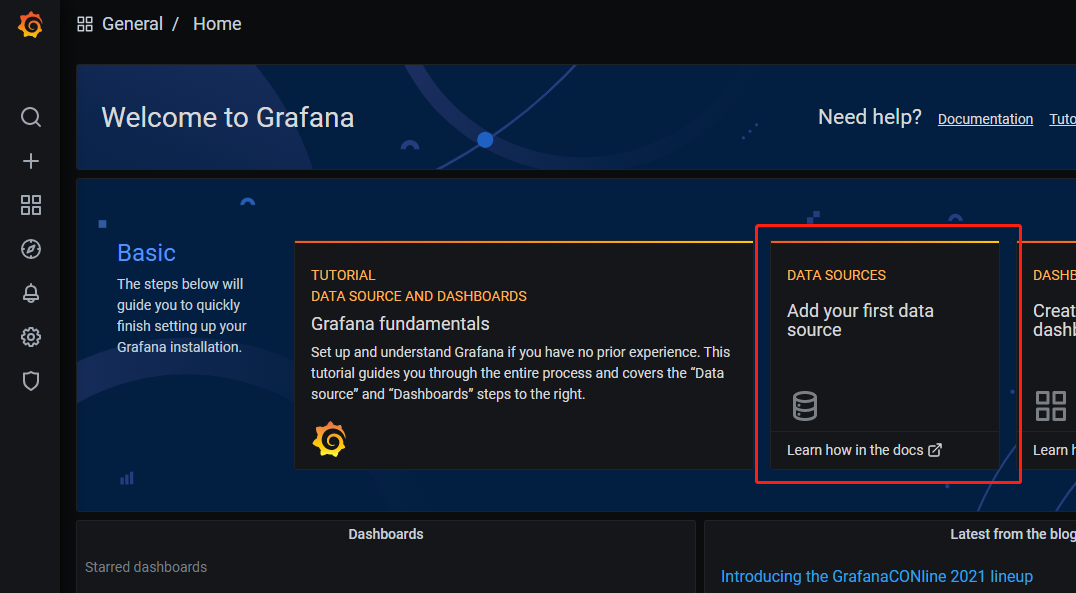Open Alerting via the bell icon

pos(31,293)
